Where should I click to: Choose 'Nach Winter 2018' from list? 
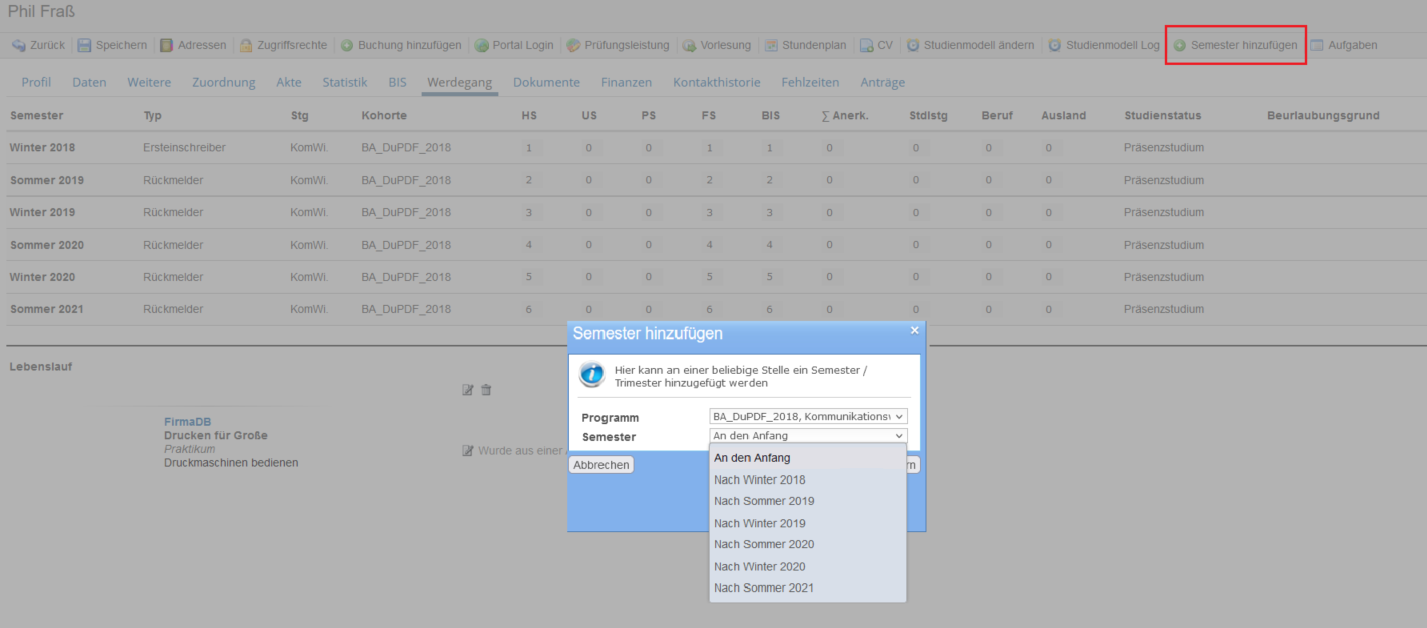808,480
